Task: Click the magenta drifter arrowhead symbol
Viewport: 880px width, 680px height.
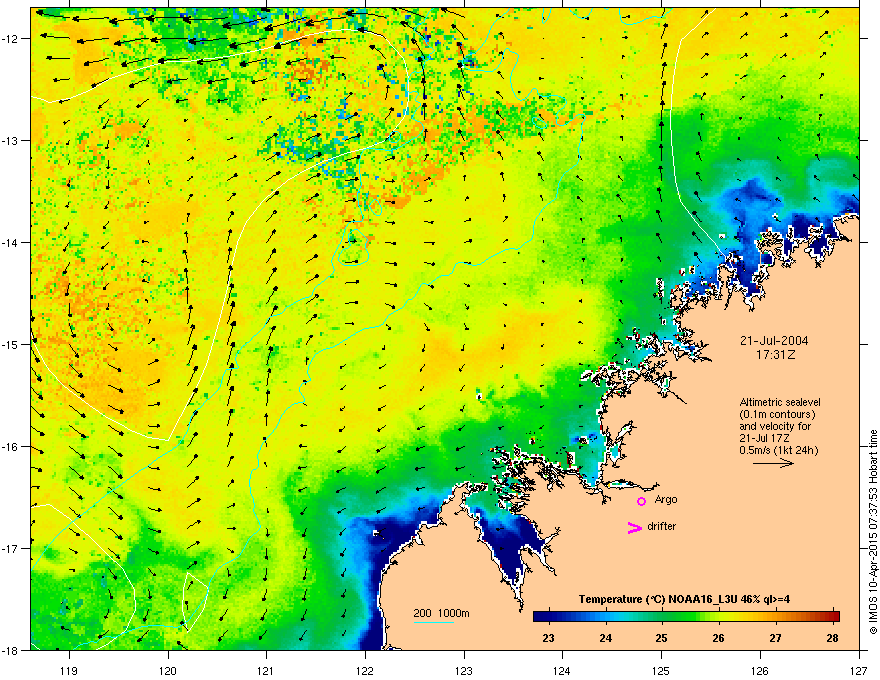Action: point(634,527)
